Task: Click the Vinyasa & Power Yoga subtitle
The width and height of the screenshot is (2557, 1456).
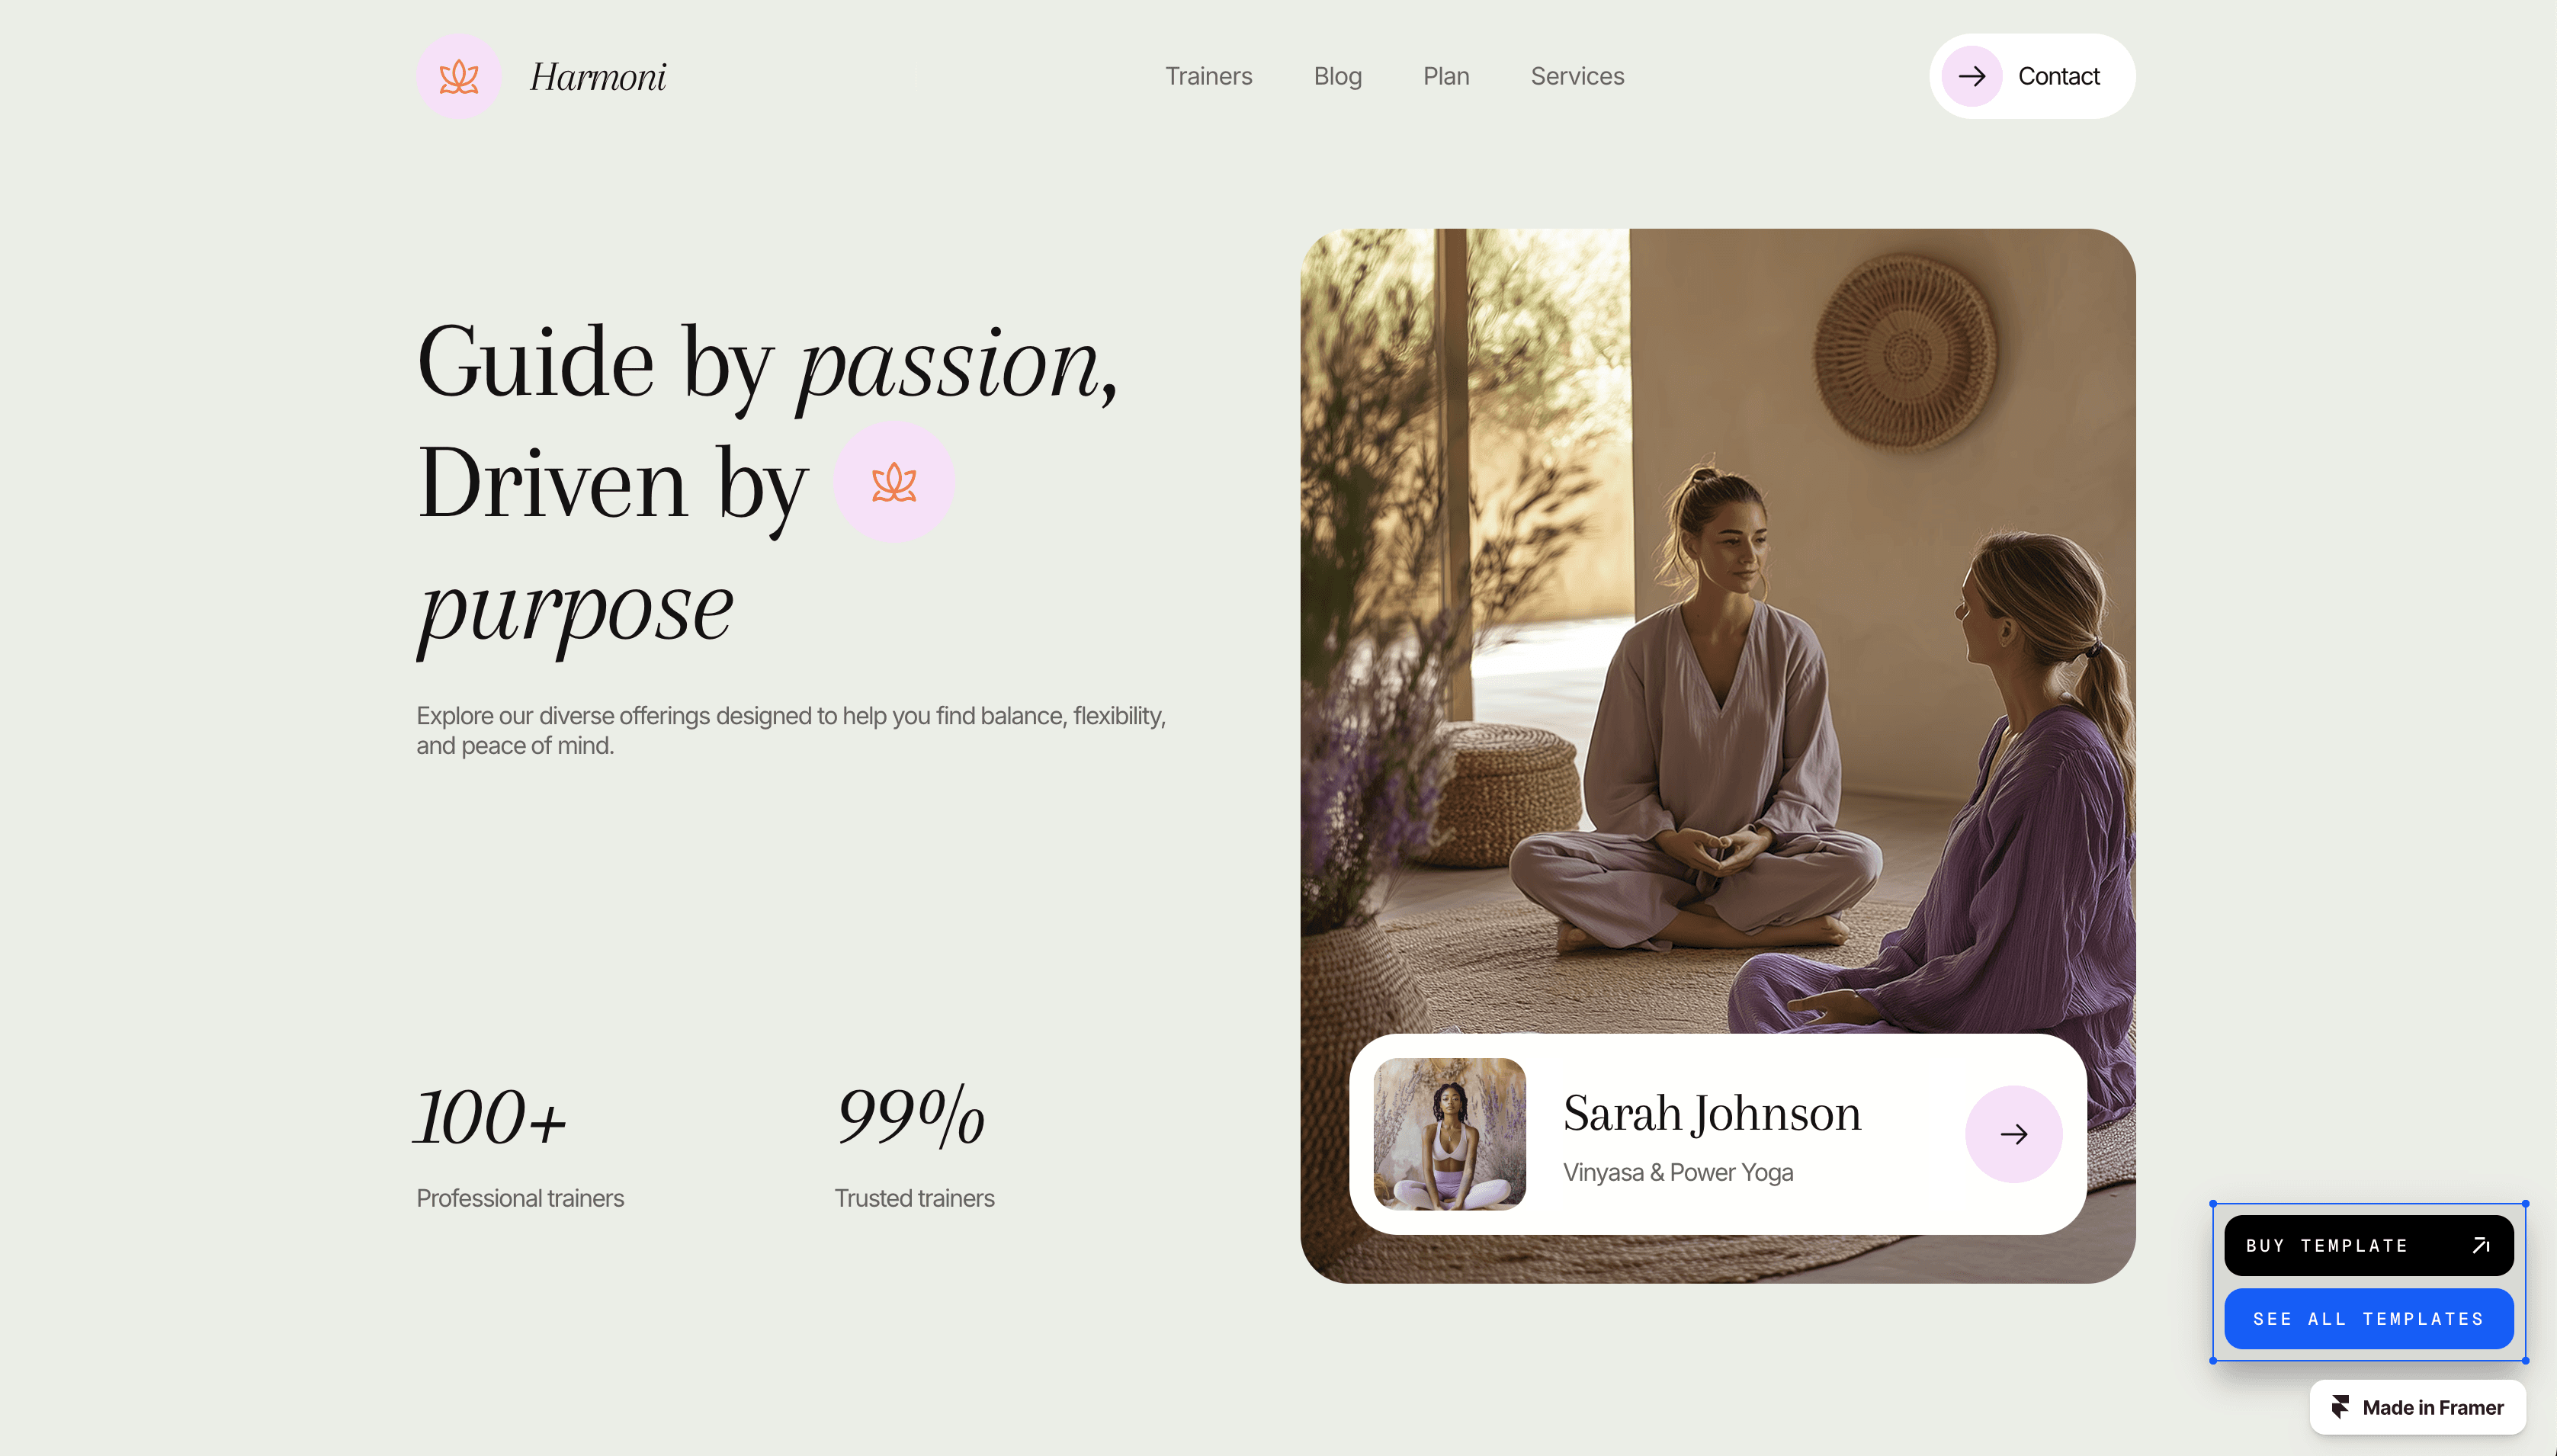Action: [x=1678, y=1172]
